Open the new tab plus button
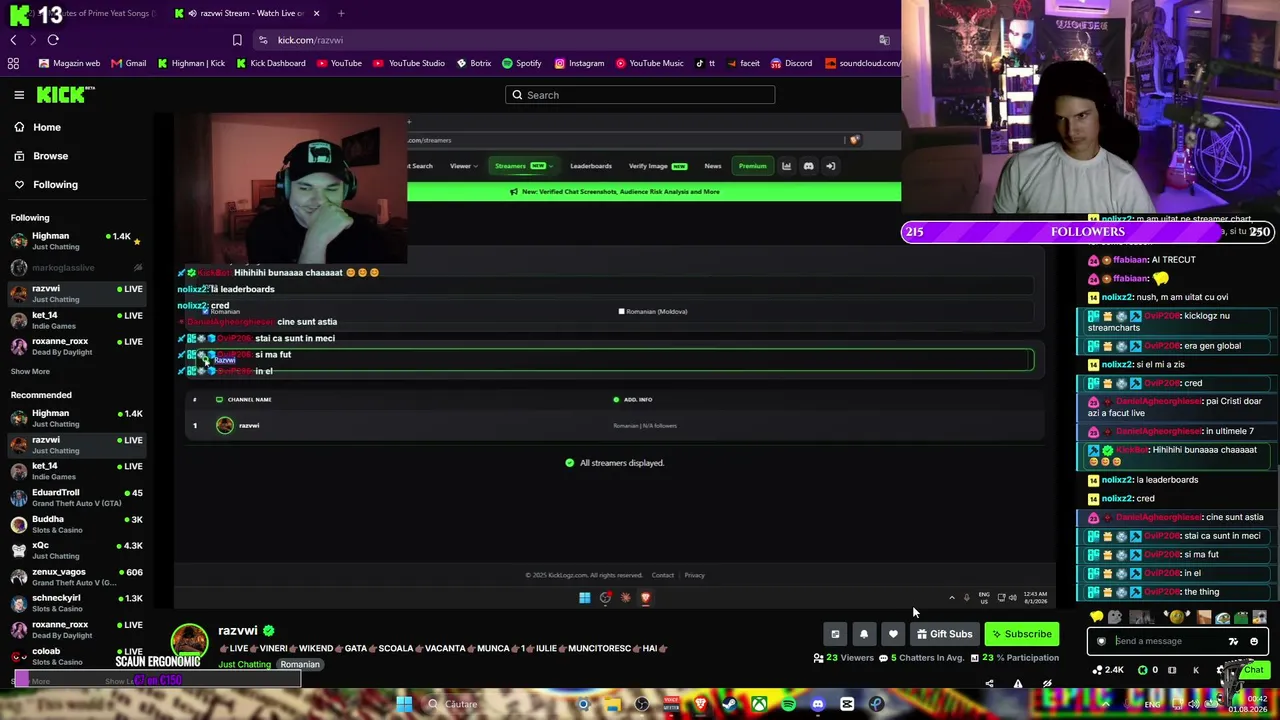1280x720 pixels. (x=341, y=13)
